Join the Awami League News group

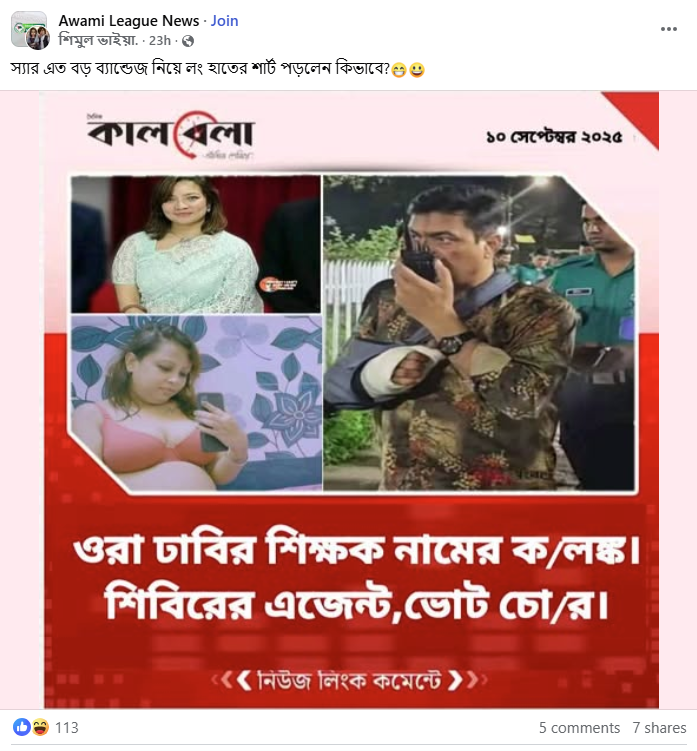[x=224, y=21]
